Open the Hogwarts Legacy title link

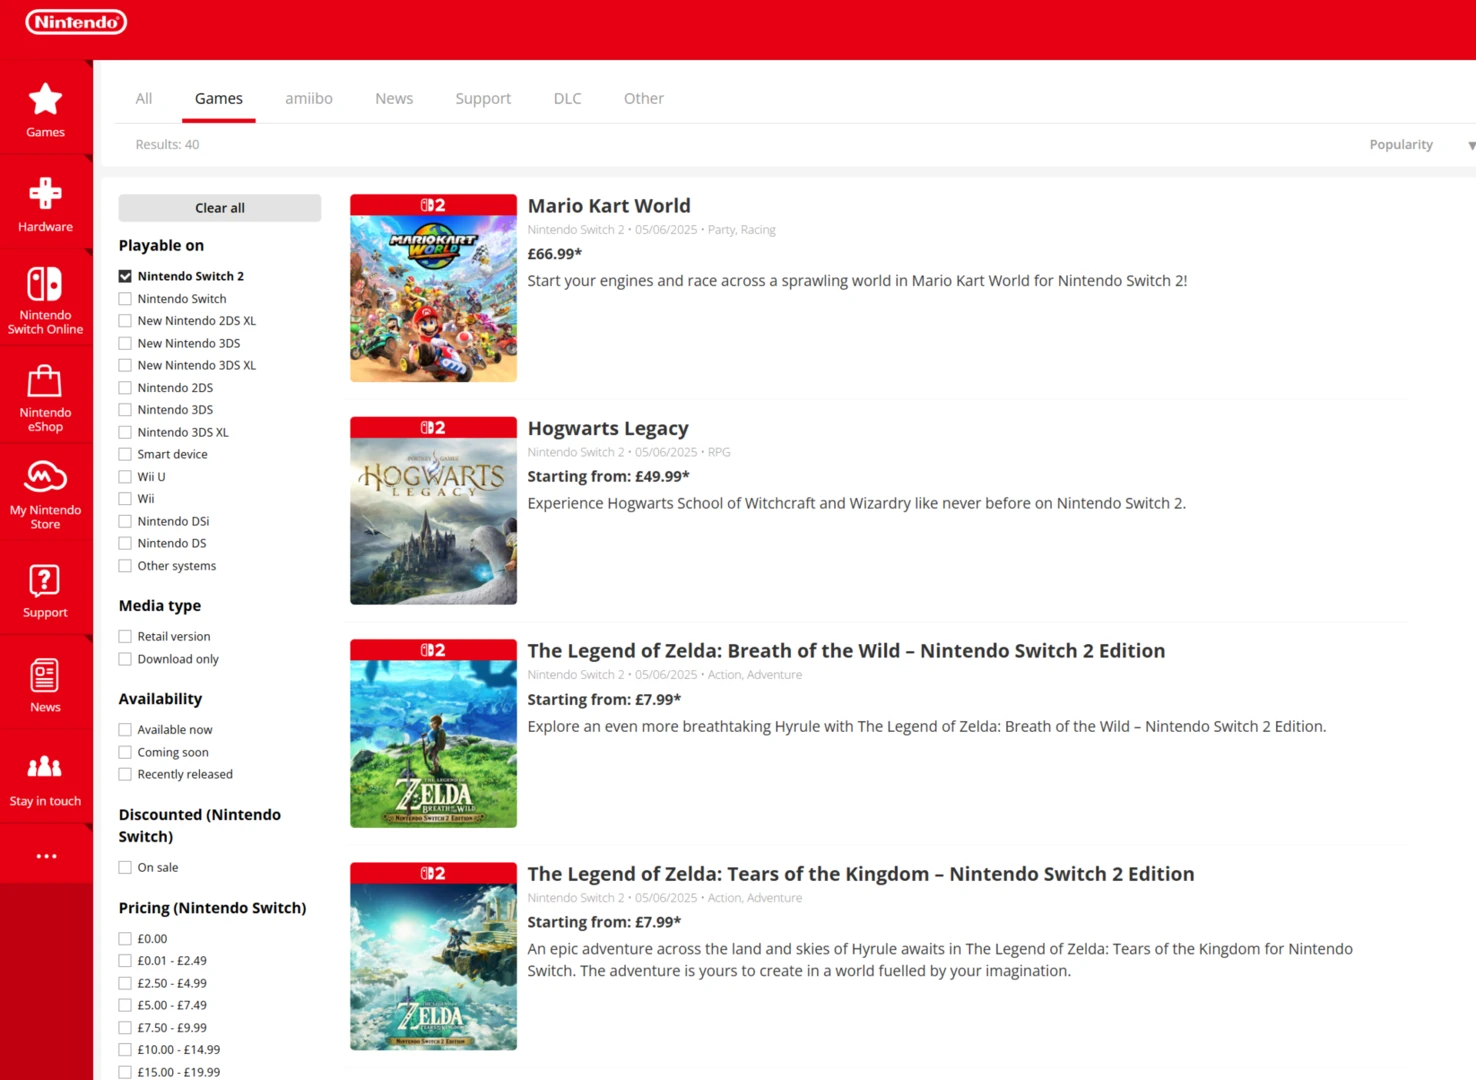coord(608,429)
